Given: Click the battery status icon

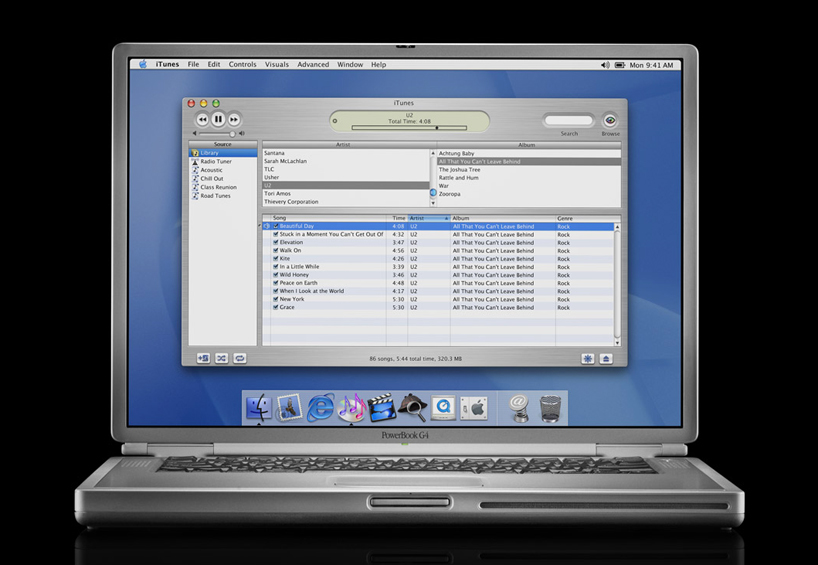Looking at the screenshot, I should pos(620,65).
